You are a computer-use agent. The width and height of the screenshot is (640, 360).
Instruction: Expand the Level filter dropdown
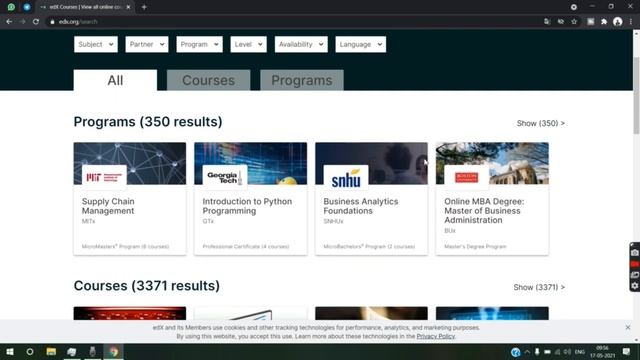(x=249, y=44)
